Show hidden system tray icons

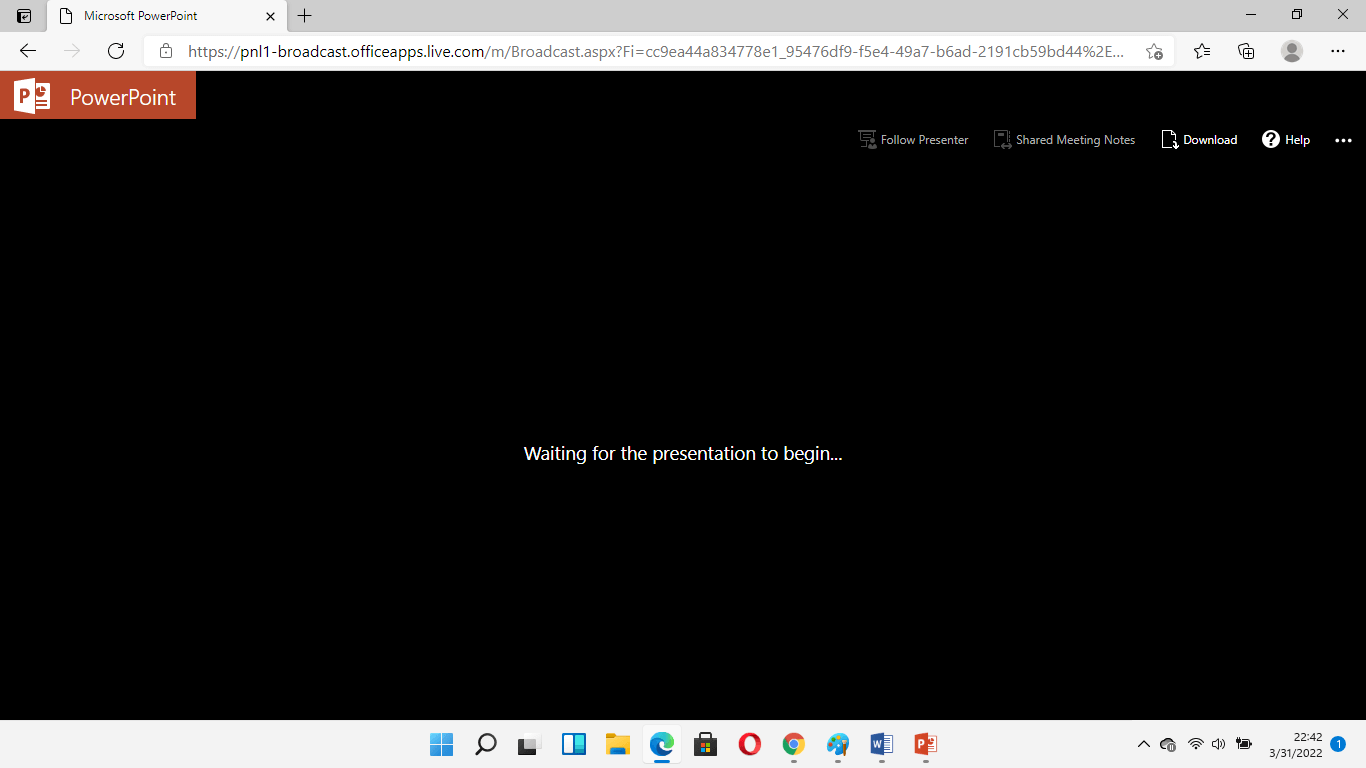1144,744
